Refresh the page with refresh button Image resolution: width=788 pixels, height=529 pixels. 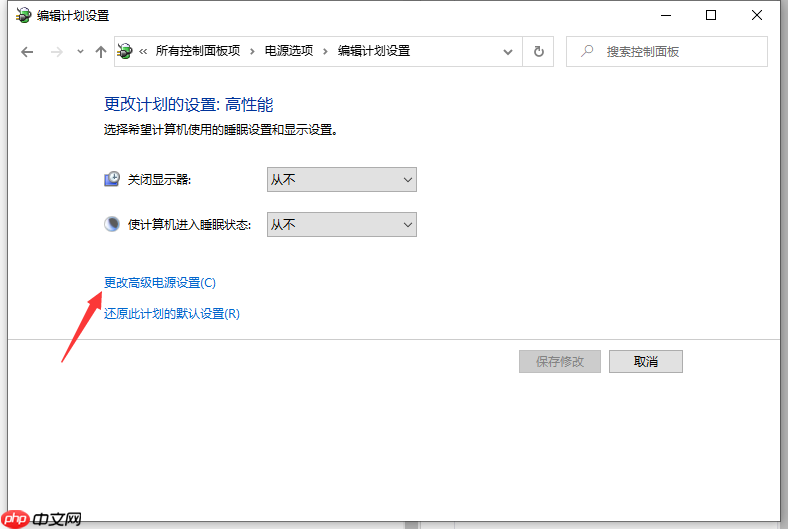tap(538, 51)
